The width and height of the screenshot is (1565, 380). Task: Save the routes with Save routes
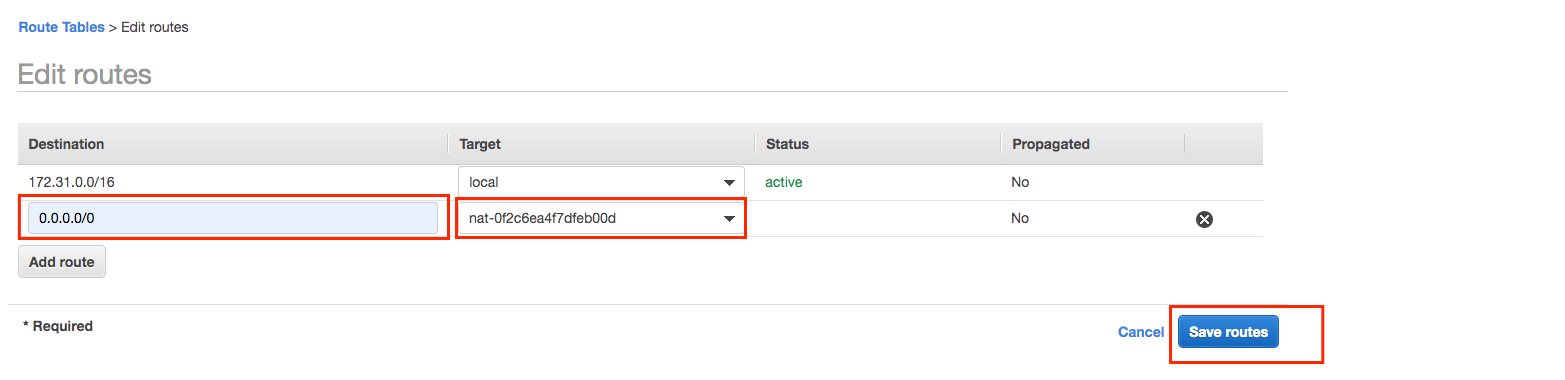(x=1228, y=332)
